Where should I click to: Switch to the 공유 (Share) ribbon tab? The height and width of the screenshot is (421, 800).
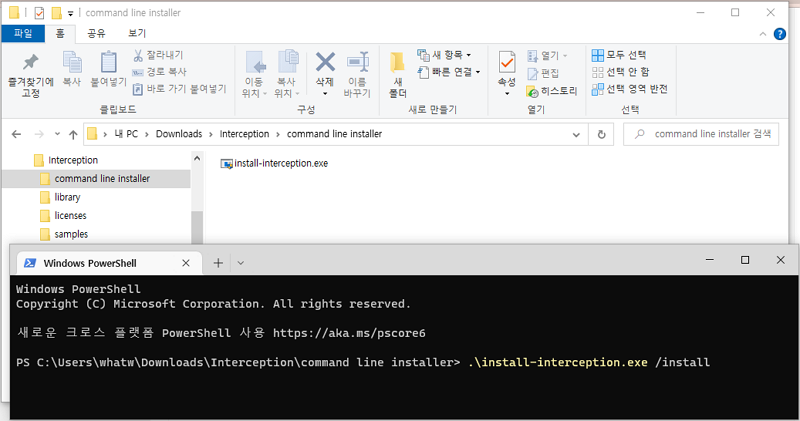click(x=96, y=33)
